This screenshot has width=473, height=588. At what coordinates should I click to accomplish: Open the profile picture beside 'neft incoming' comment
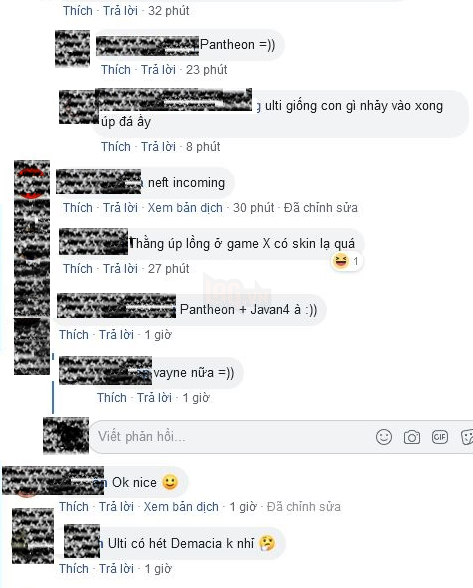pos(32,180)
